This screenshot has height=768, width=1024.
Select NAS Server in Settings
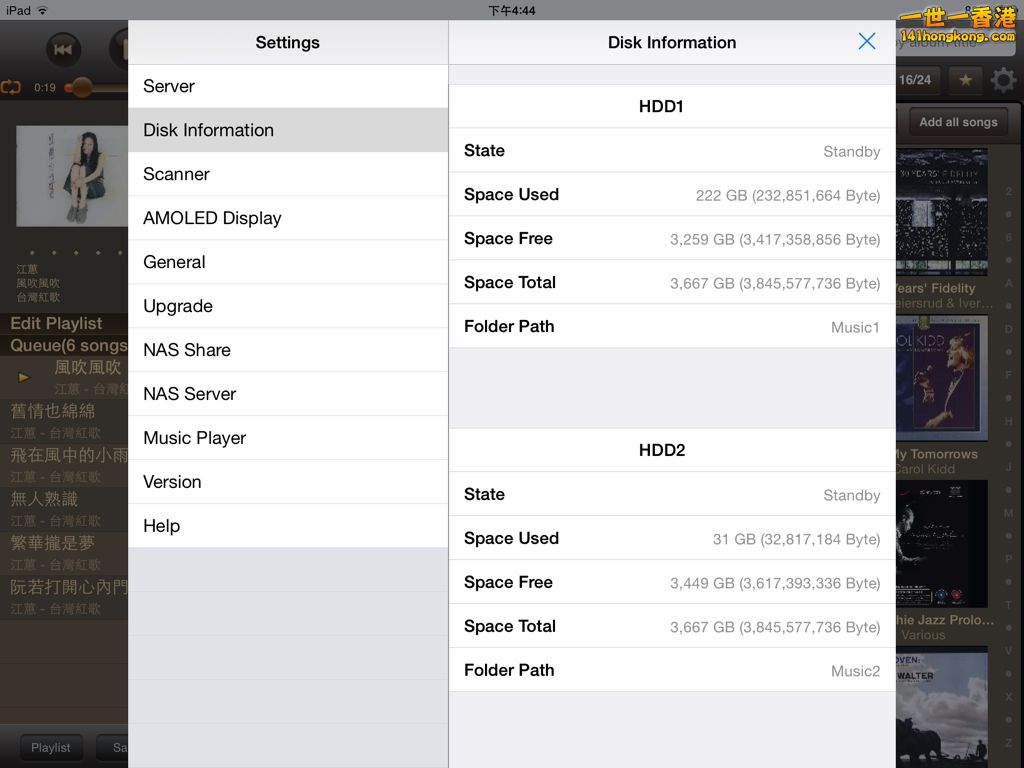288,394
